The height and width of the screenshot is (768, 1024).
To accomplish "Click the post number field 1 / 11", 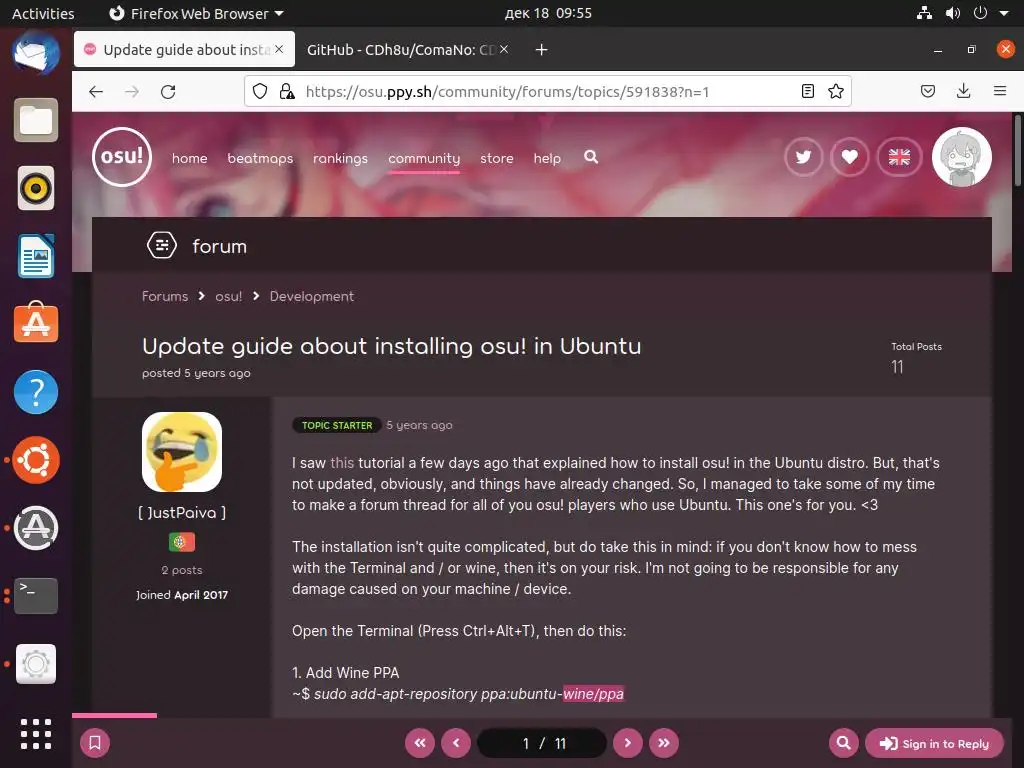I will click(542, 743).
